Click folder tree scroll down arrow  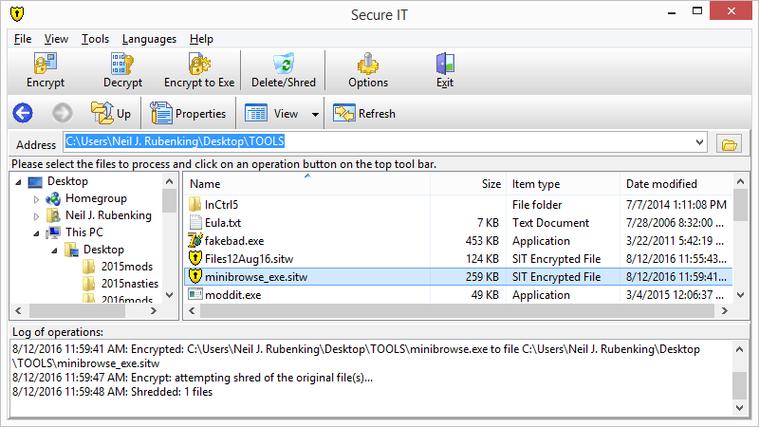coord(169,294)
